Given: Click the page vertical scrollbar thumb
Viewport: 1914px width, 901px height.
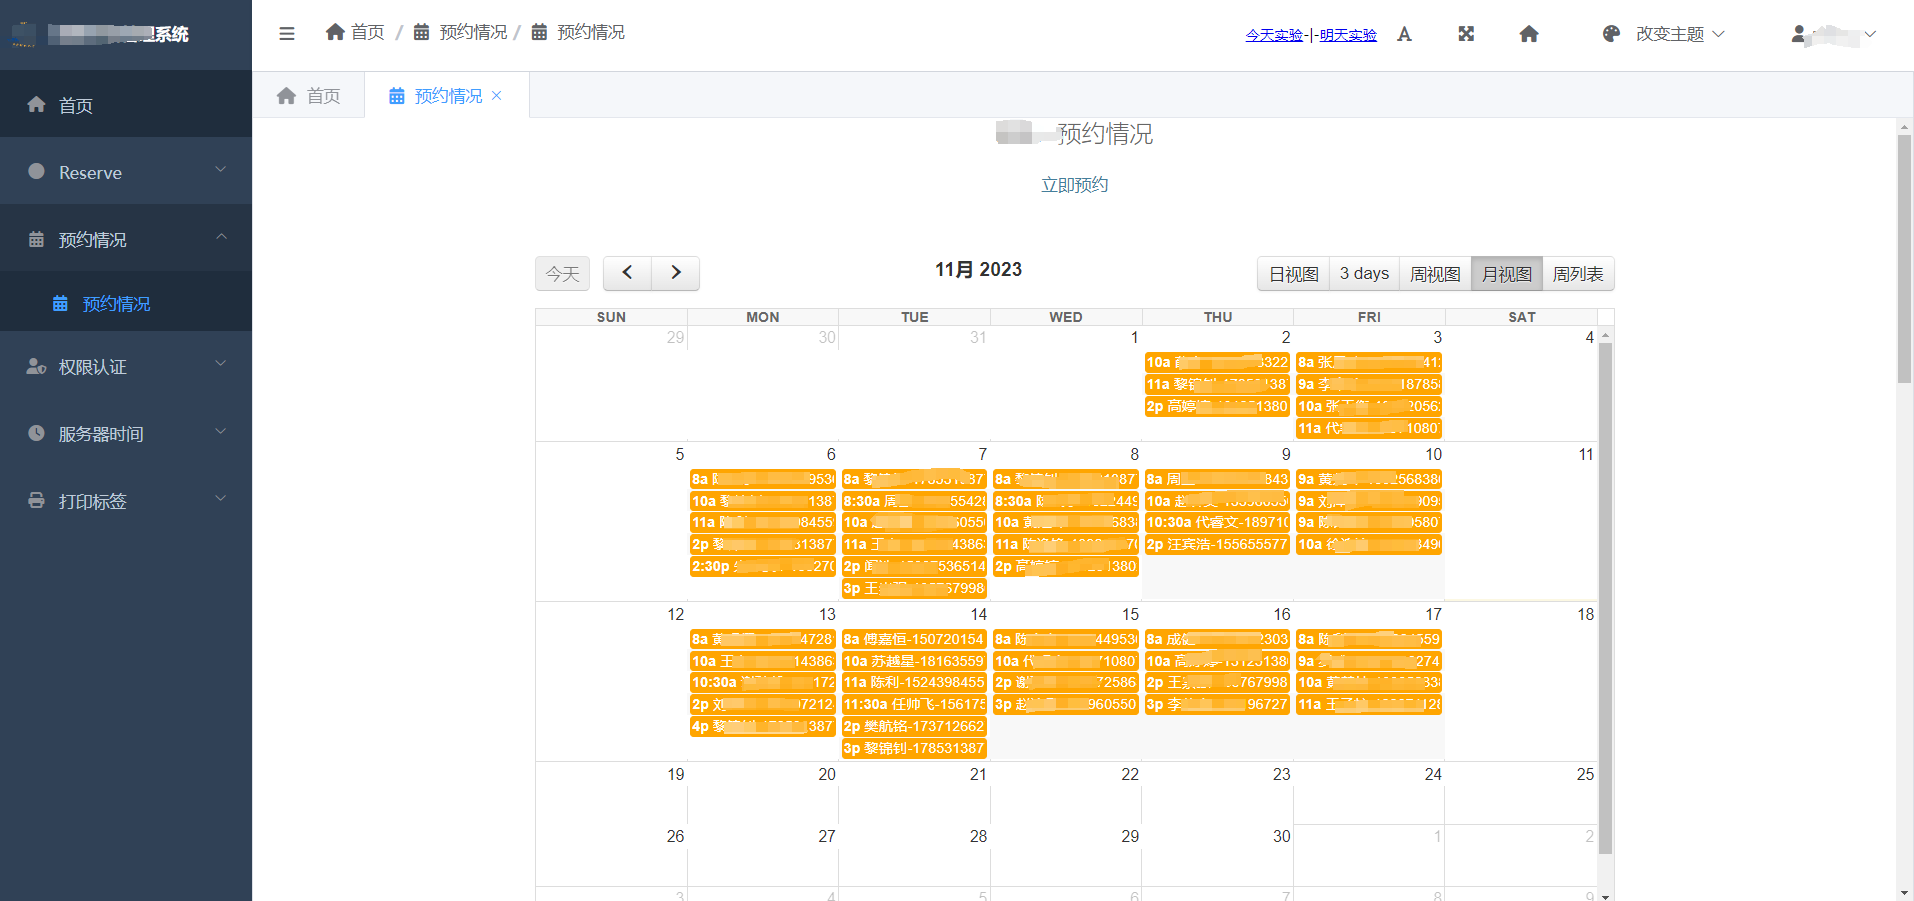Looking at the screenshot, I should pos(1904,258).
